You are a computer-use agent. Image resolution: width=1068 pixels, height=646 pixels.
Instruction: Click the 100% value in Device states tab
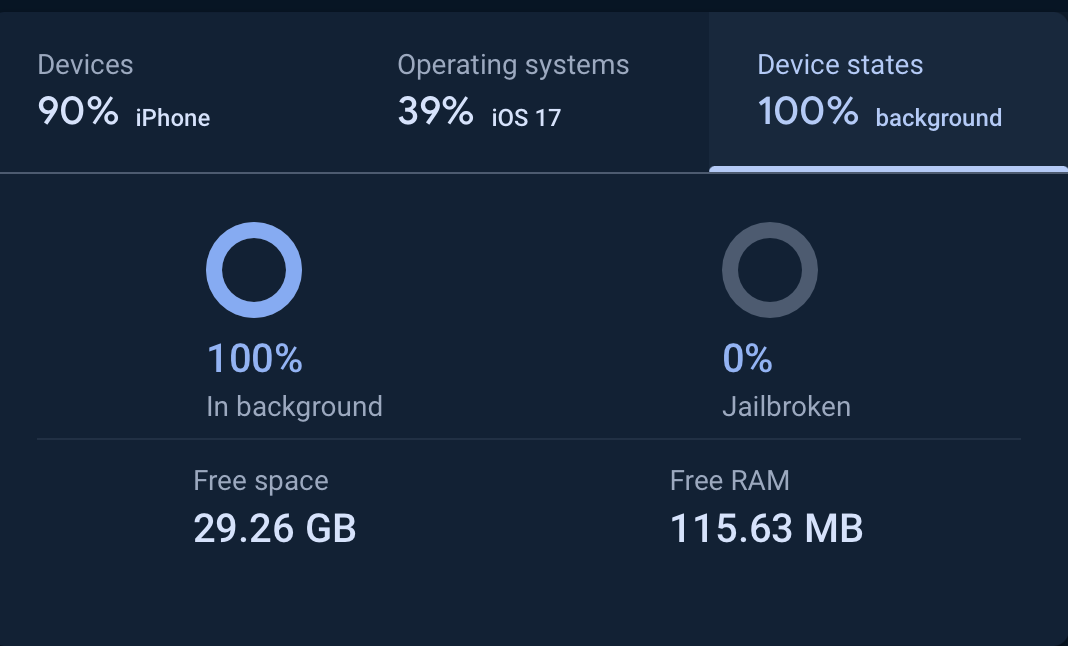pos(808,111)
